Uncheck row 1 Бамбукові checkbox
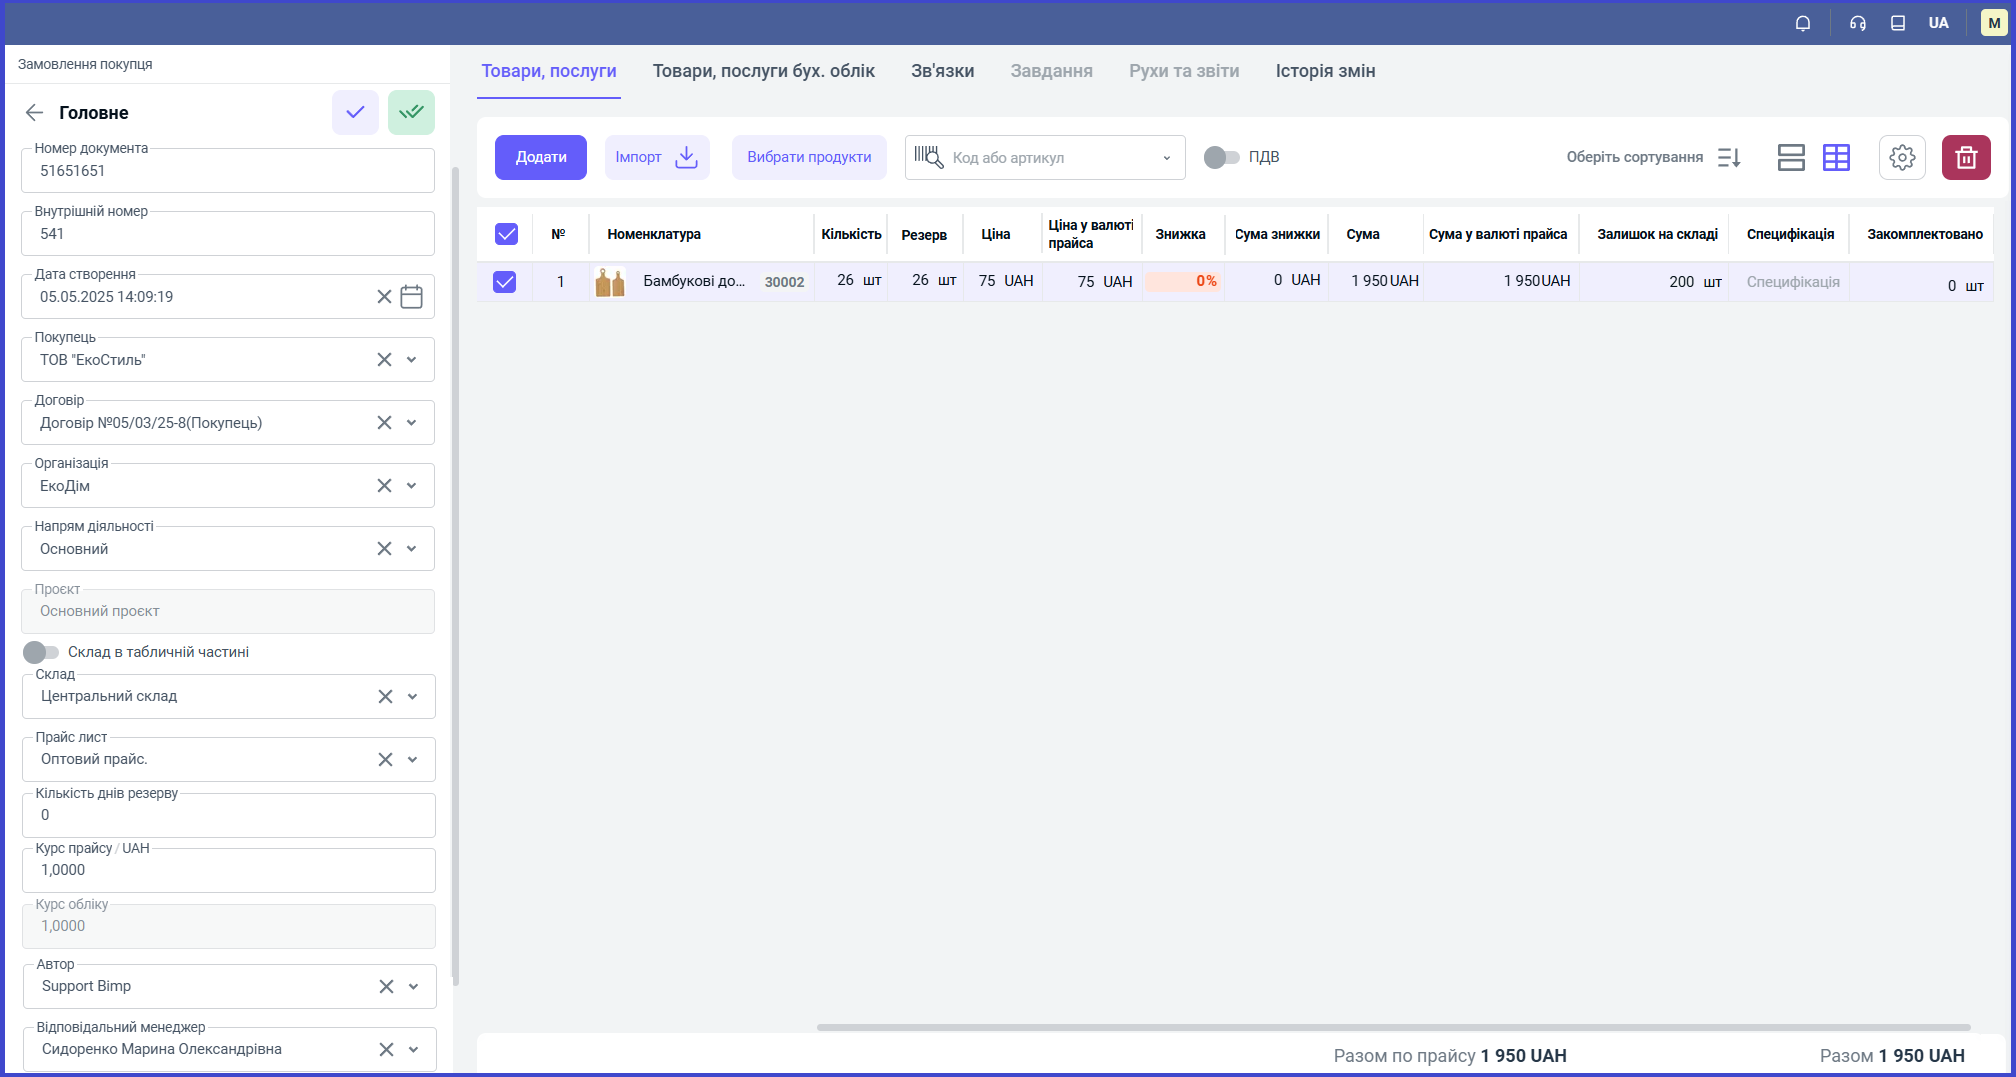2016x1077 pixels. point(505,282)
